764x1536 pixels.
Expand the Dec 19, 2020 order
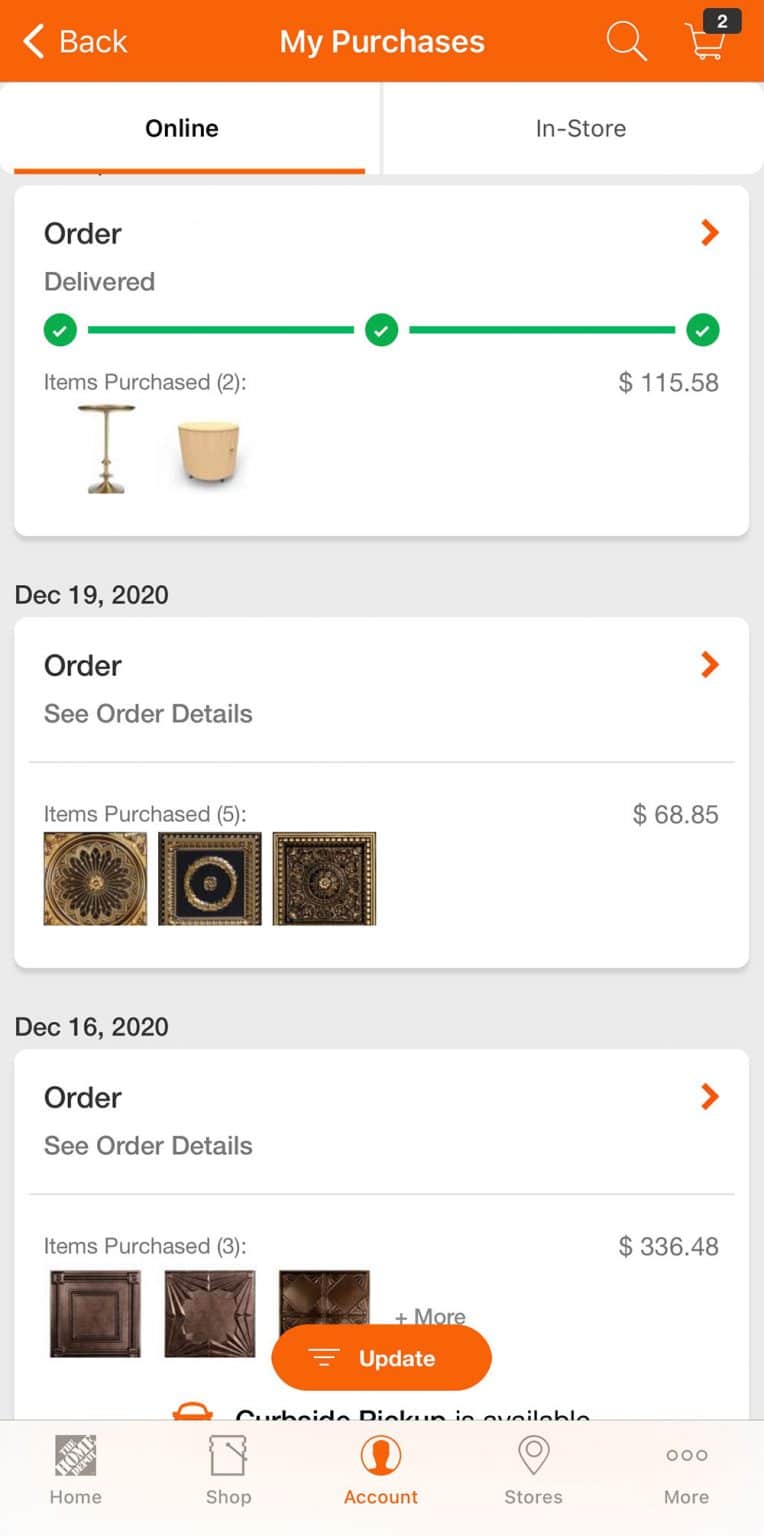click(709, 665)
